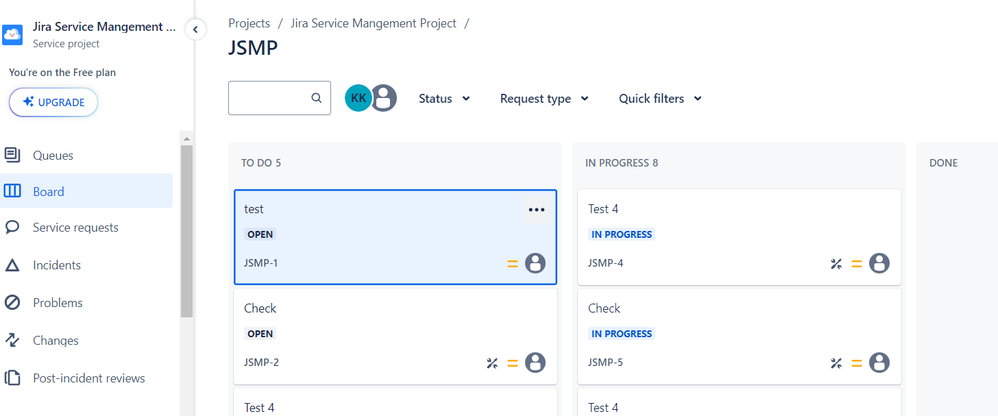Click the medium priority icon on JSMP-5
The width and height of the screenshot is (998, 416).
coord(857,363)
